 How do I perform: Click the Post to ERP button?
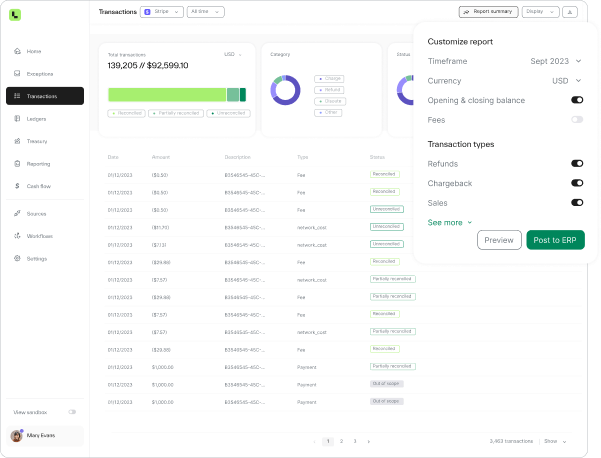(x=555, y=240)
